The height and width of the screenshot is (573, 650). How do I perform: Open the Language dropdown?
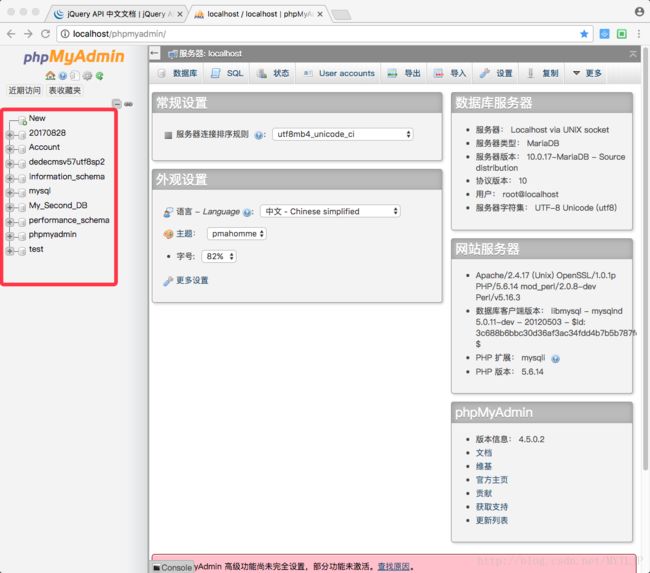pos(330,211)
